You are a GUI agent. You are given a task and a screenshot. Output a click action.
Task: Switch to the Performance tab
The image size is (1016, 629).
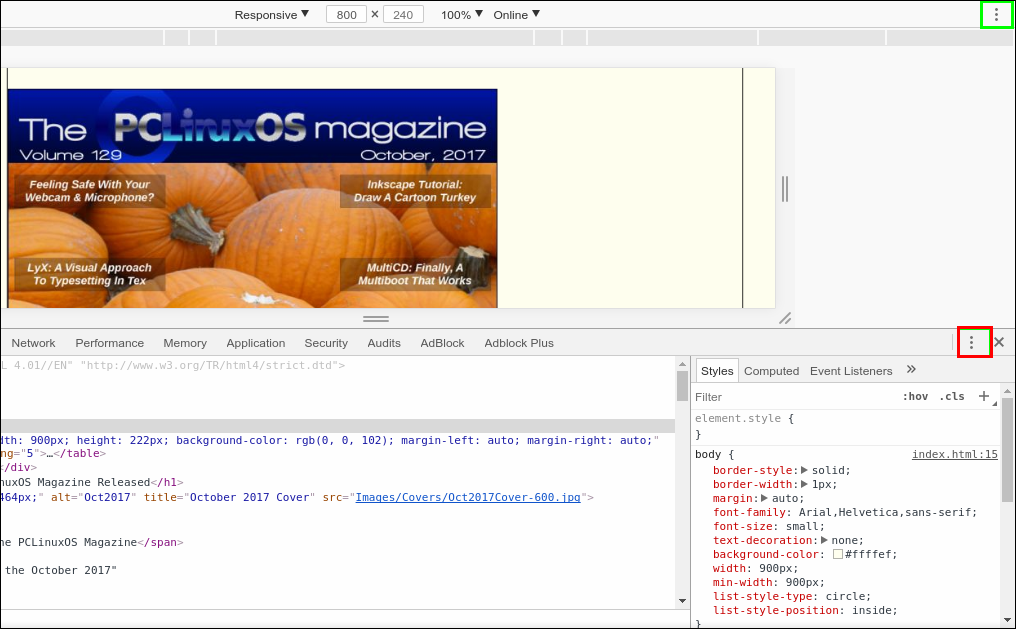pyautogui.click(x=110, y=343)
